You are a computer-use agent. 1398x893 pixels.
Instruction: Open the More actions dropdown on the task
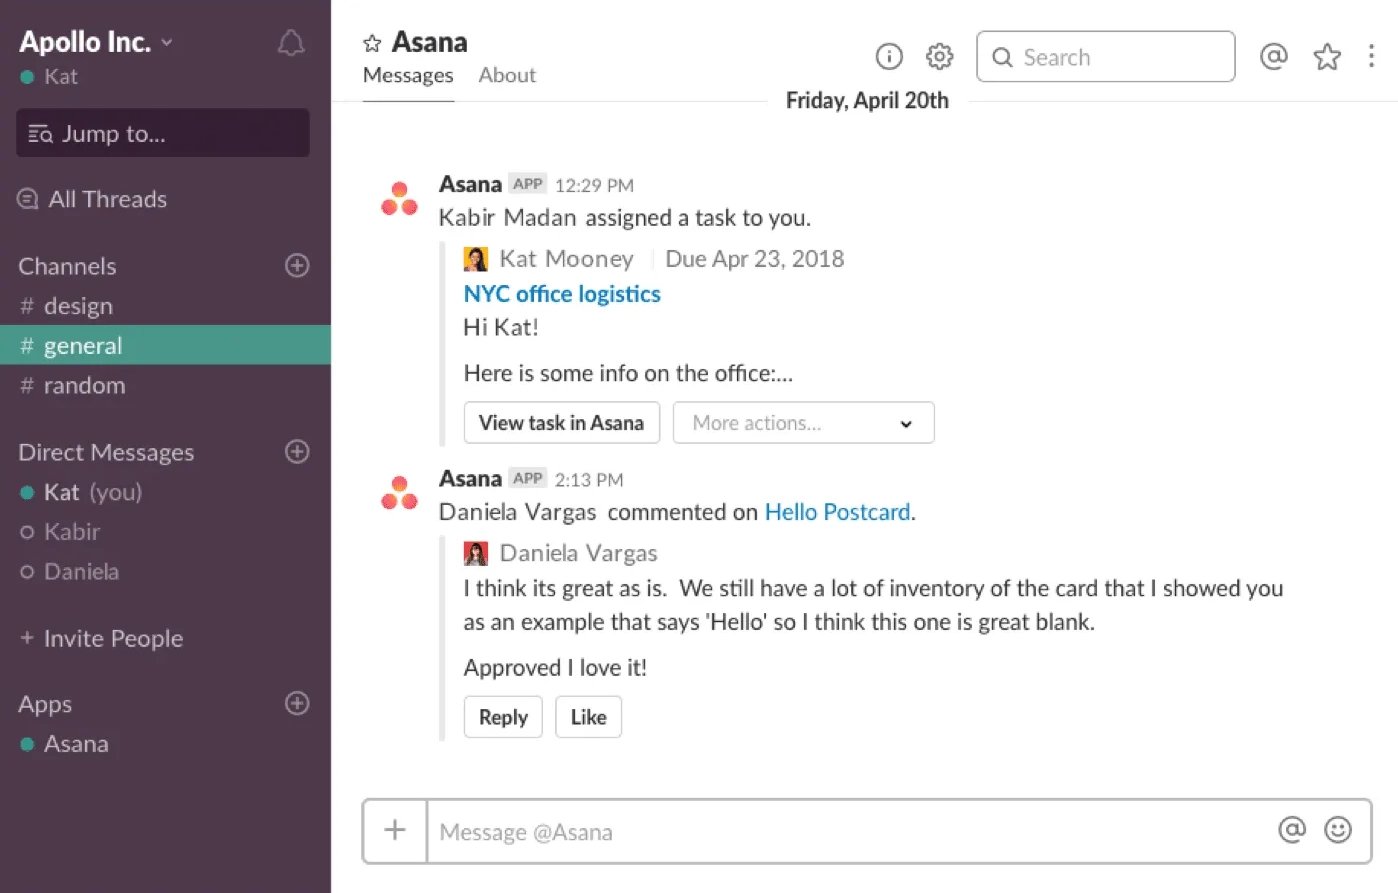803,422
